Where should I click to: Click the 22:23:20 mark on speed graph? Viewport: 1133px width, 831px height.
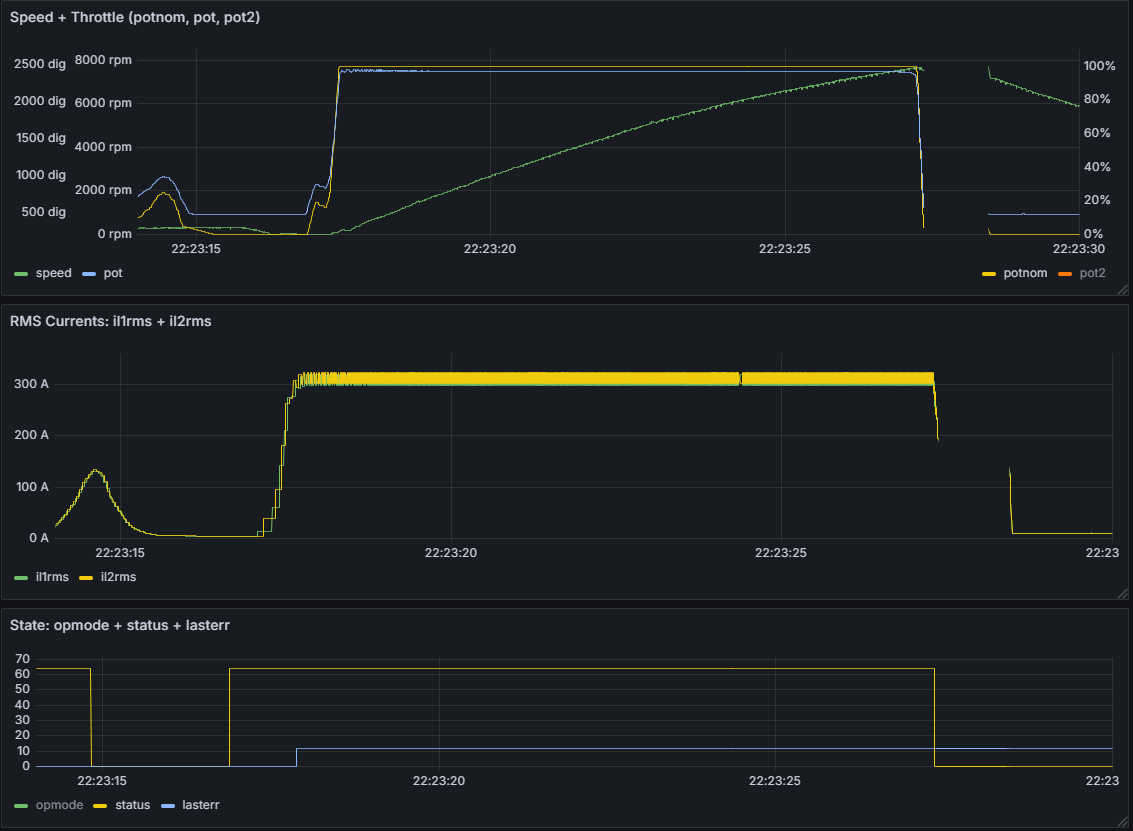tap(490, 249)
